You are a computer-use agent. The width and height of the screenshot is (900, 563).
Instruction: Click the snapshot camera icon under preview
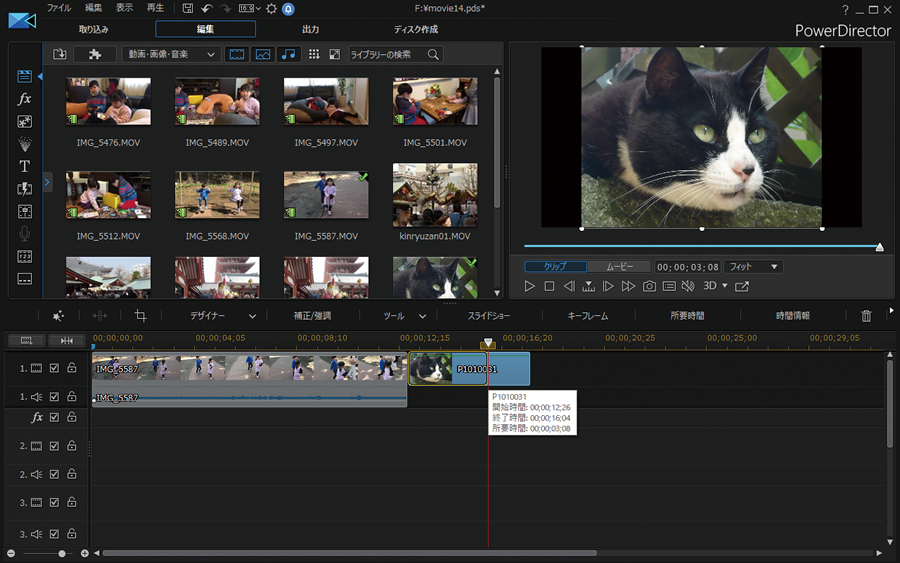pos(649,287)
